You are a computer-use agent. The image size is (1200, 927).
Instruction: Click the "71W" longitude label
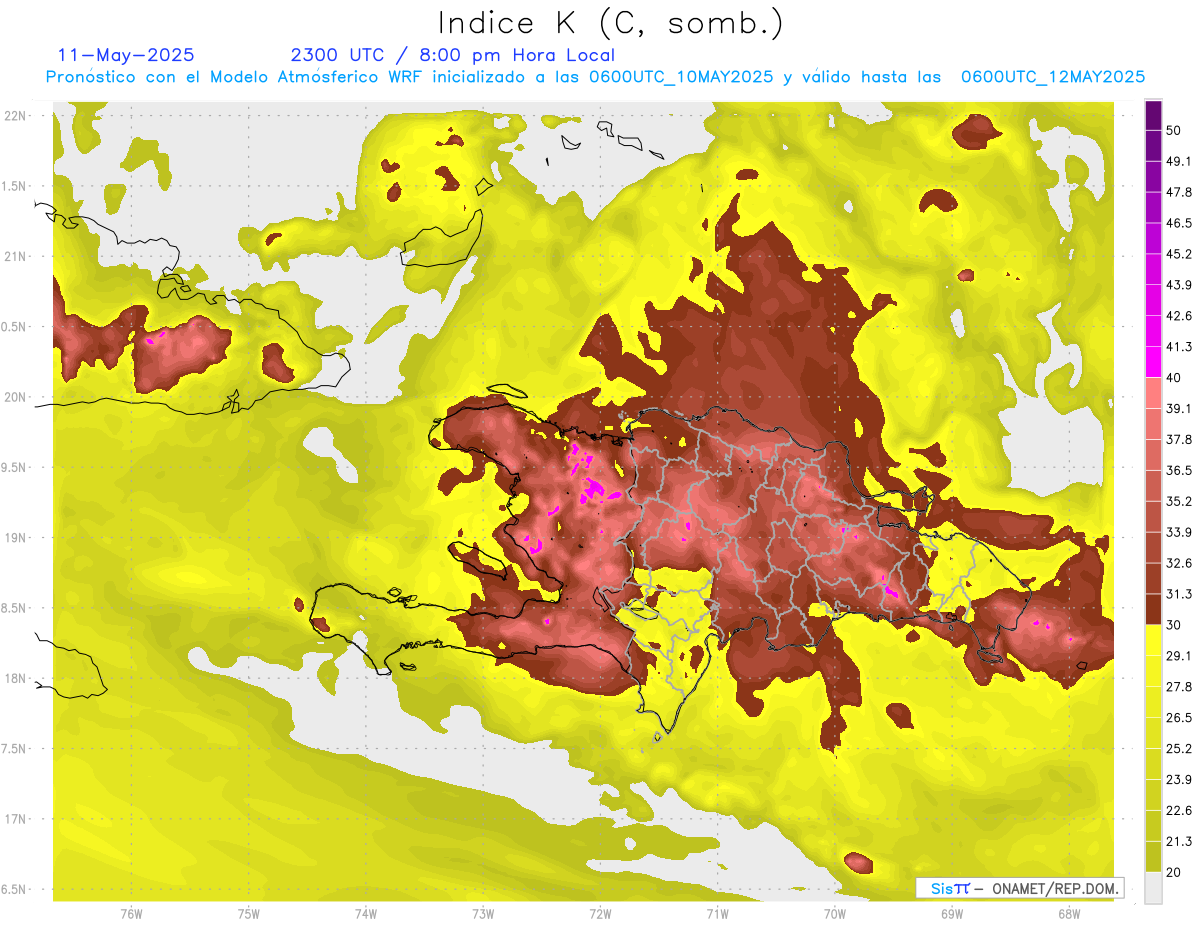click(717, 914)
